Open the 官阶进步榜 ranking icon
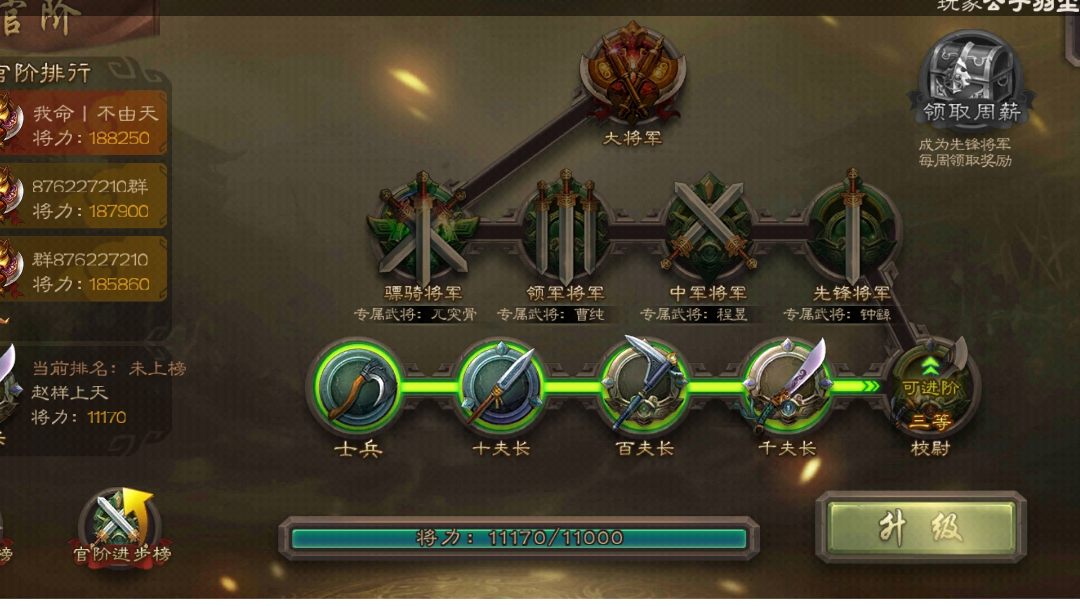 pos(121,527)
